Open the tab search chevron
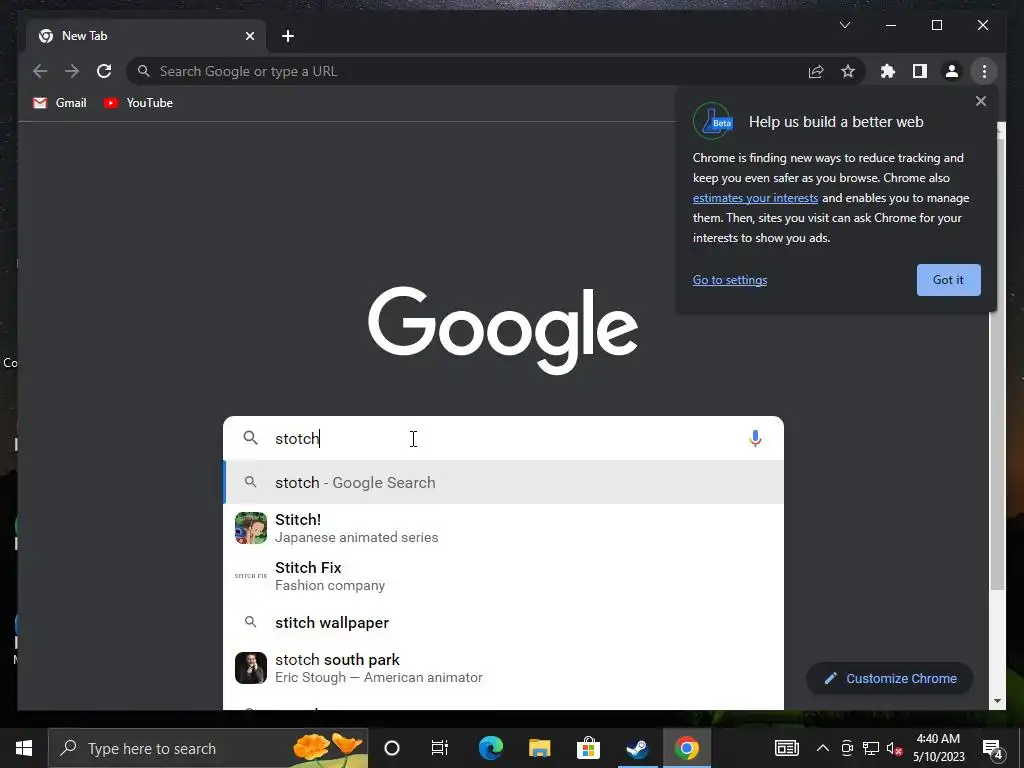Image resolution: width=1024 pixels, height=768 pixels. pyautogui.click(x=844, y=25)
